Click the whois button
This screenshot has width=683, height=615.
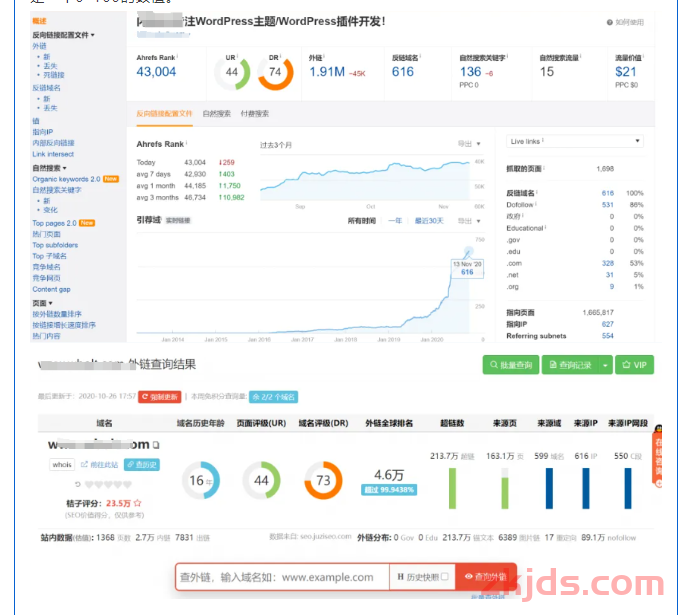click(62, 465)
